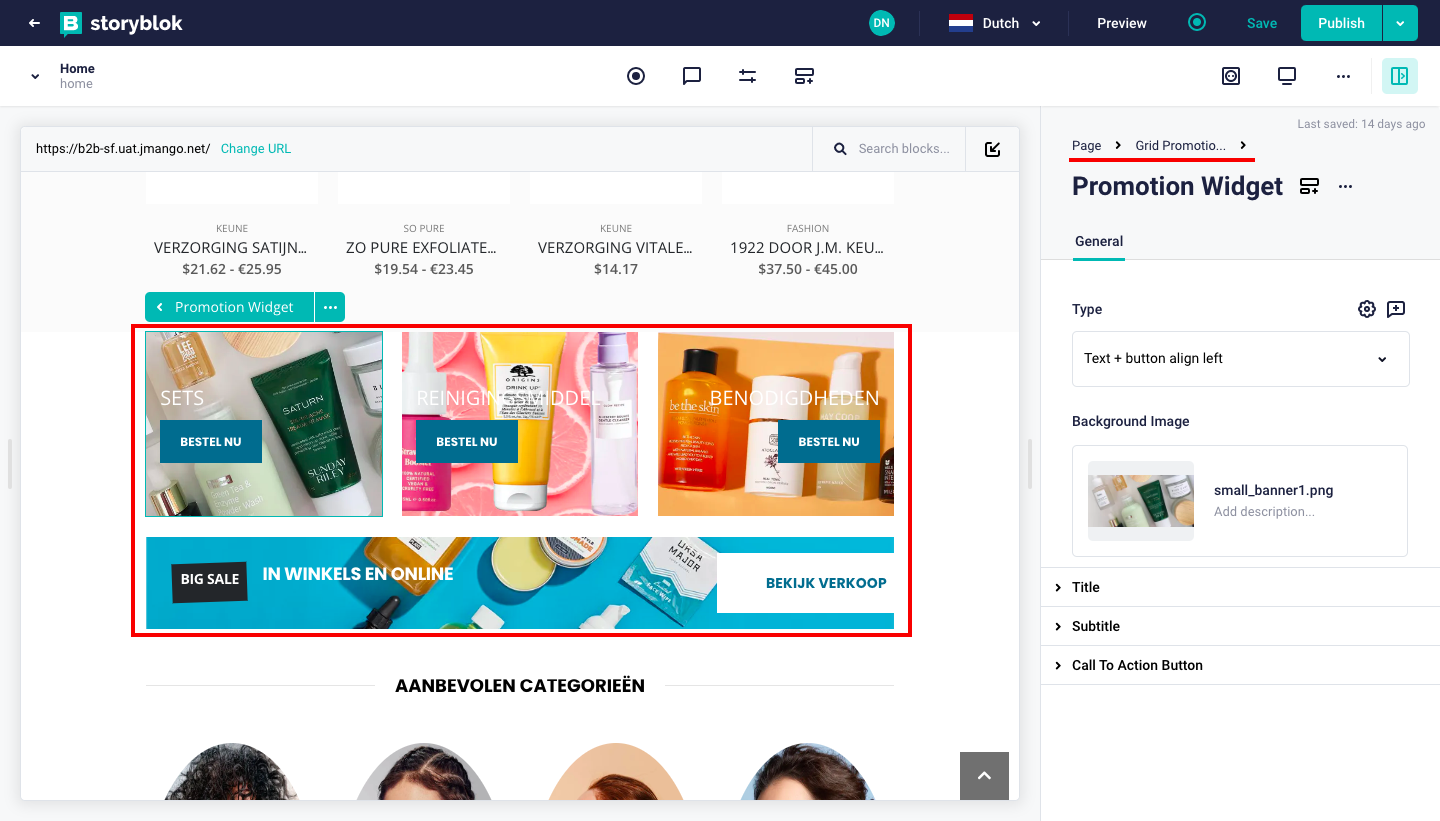This screenshot has width=1440, height=821.
Task: Click Page in the breadcrumb
Action: [x=1086, y=145]
